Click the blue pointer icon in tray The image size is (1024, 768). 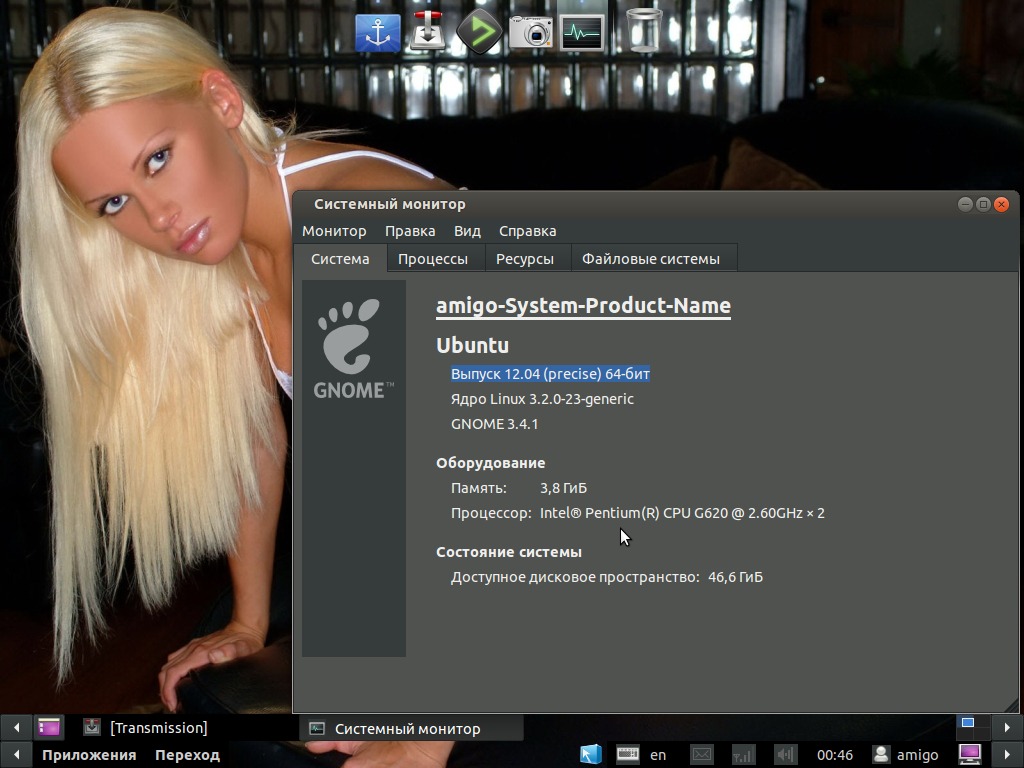(591, 754)
